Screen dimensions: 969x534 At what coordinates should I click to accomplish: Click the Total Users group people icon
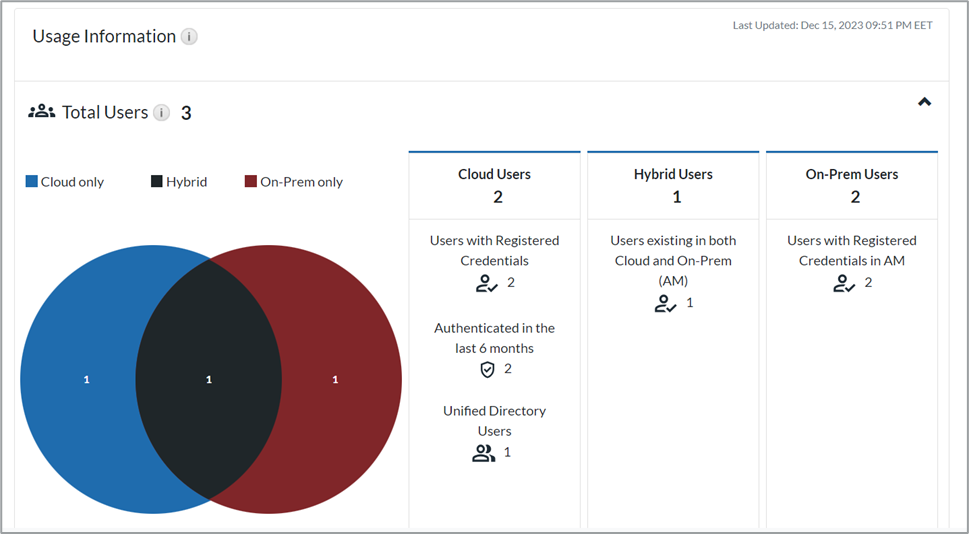[41, 112]
